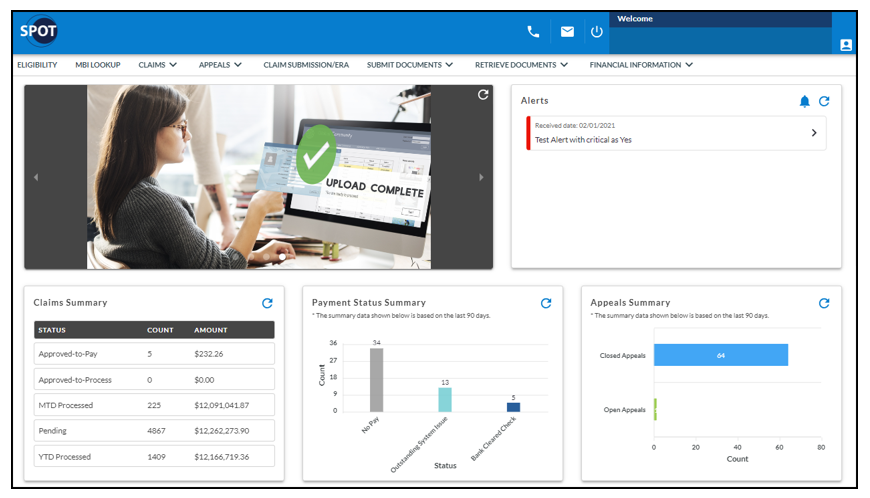Go to next carousel slide arrow
This screenshot has width=870, height=498.
pyautogui.click(x=481, y=178)
